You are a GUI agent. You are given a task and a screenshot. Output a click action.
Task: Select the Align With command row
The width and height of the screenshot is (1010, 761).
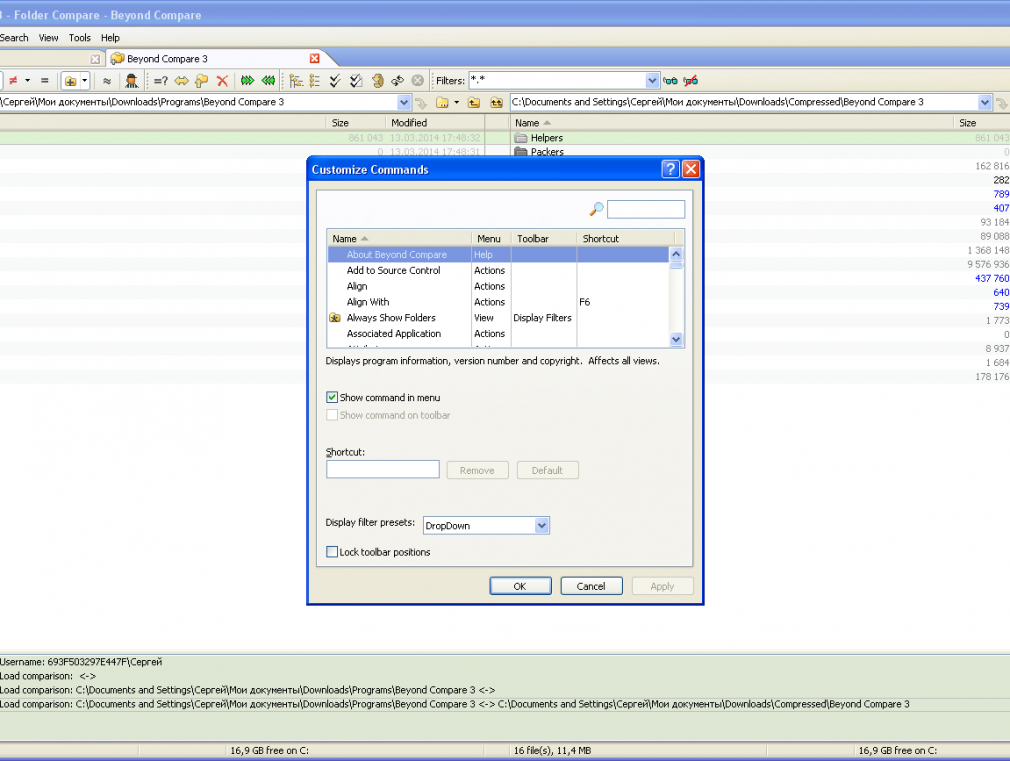coord(499,302)
